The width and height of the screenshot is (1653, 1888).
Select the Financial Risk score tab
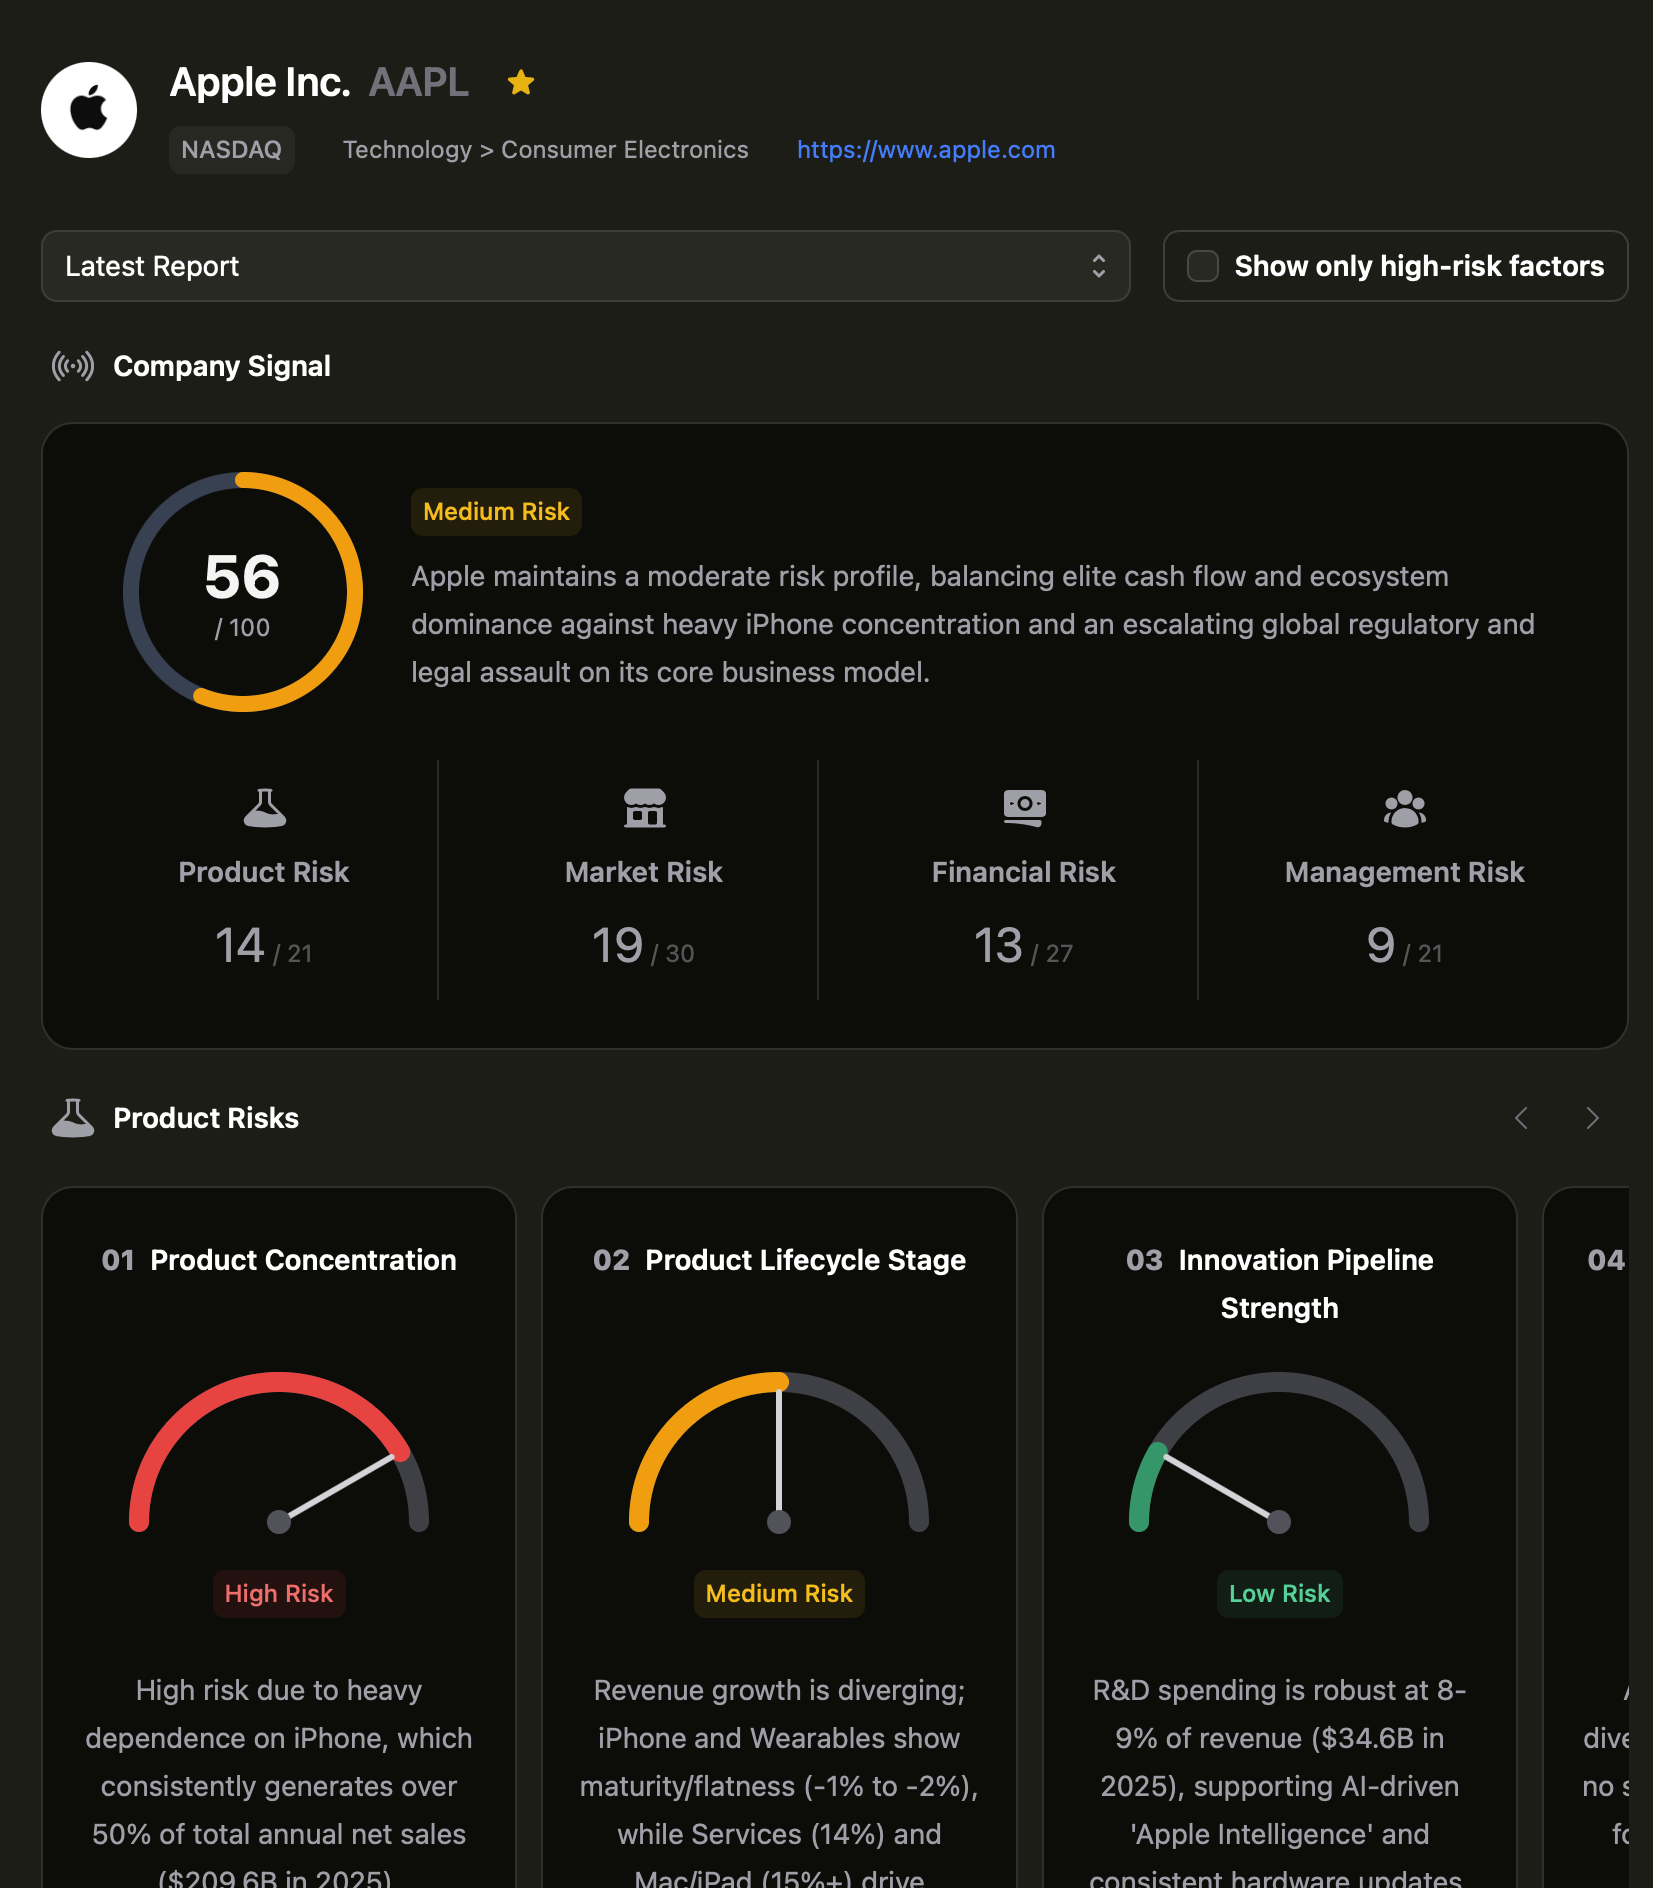click(x=1023, y=880)
